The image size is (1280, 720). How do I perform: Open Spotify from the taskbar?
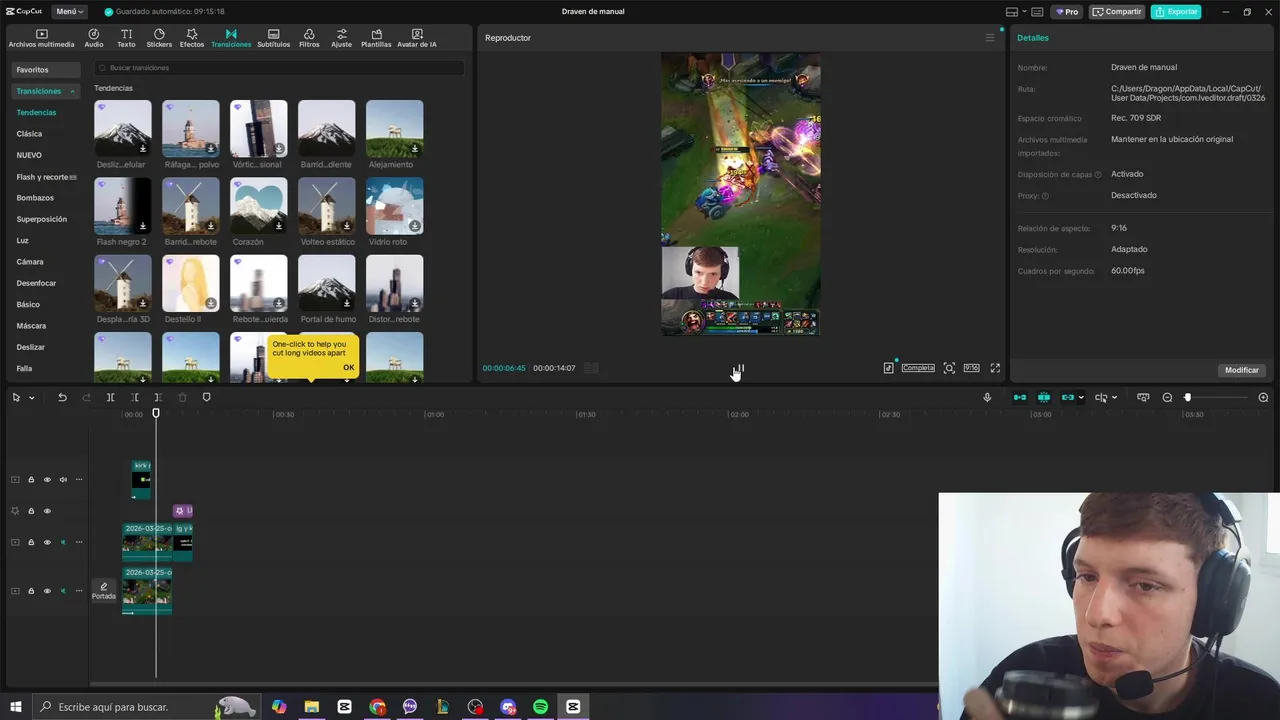540,707
